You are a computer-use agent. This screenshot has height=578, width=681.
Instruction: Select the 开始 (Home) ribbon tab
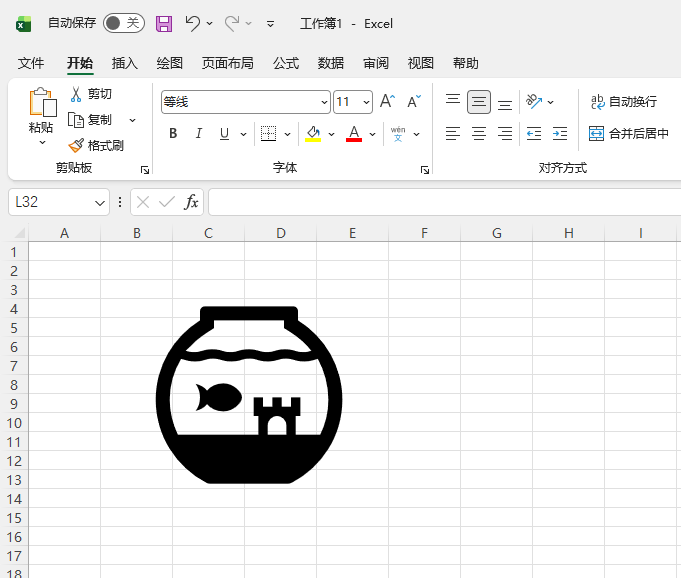point(80,63)
